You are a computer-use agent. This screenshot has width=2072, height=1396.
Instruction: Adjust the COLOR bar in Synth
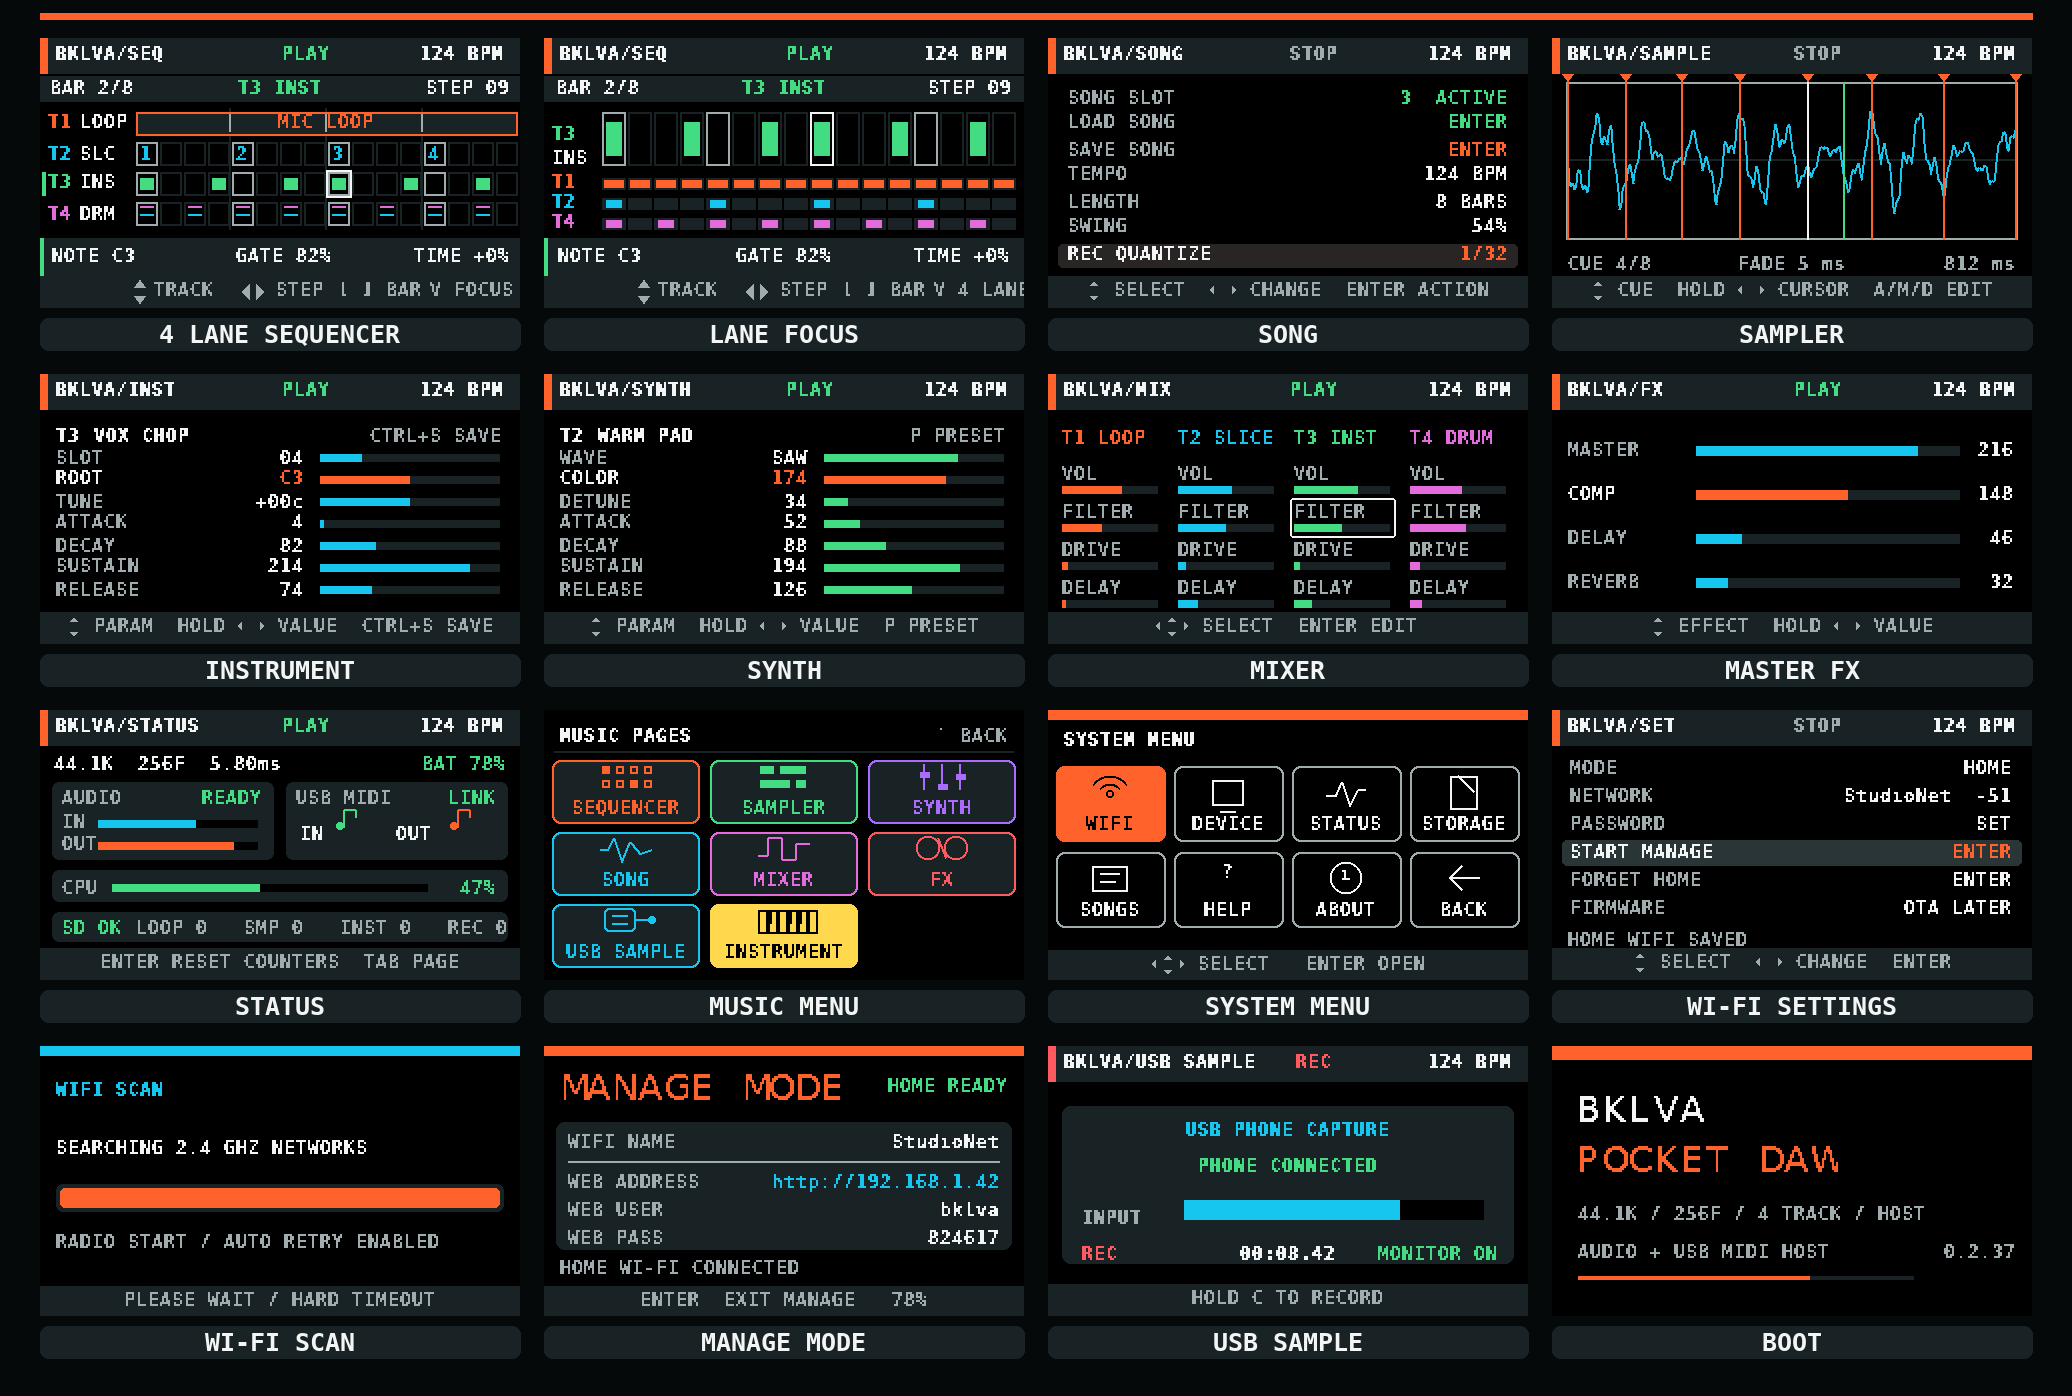tap(913, 480)
